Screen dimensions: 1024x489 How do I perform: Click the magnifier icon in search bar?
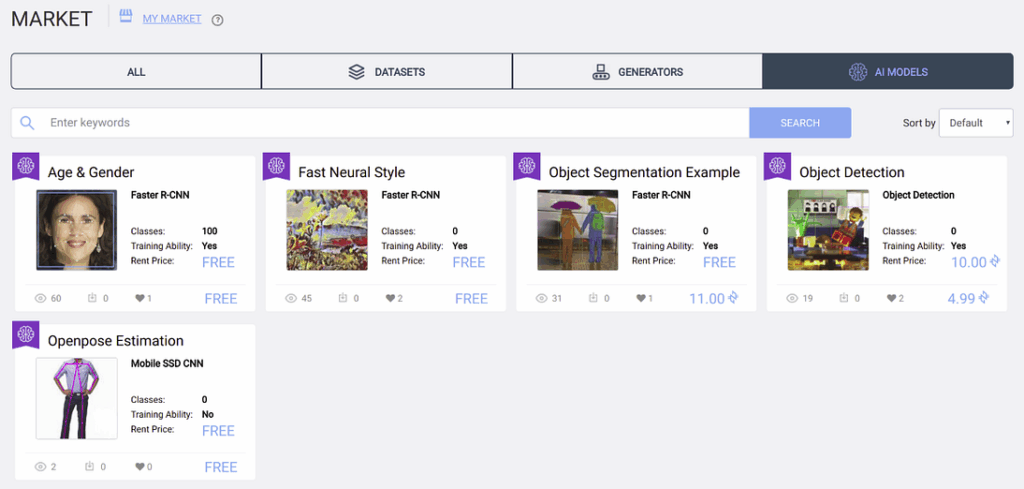tap(28, 123)
